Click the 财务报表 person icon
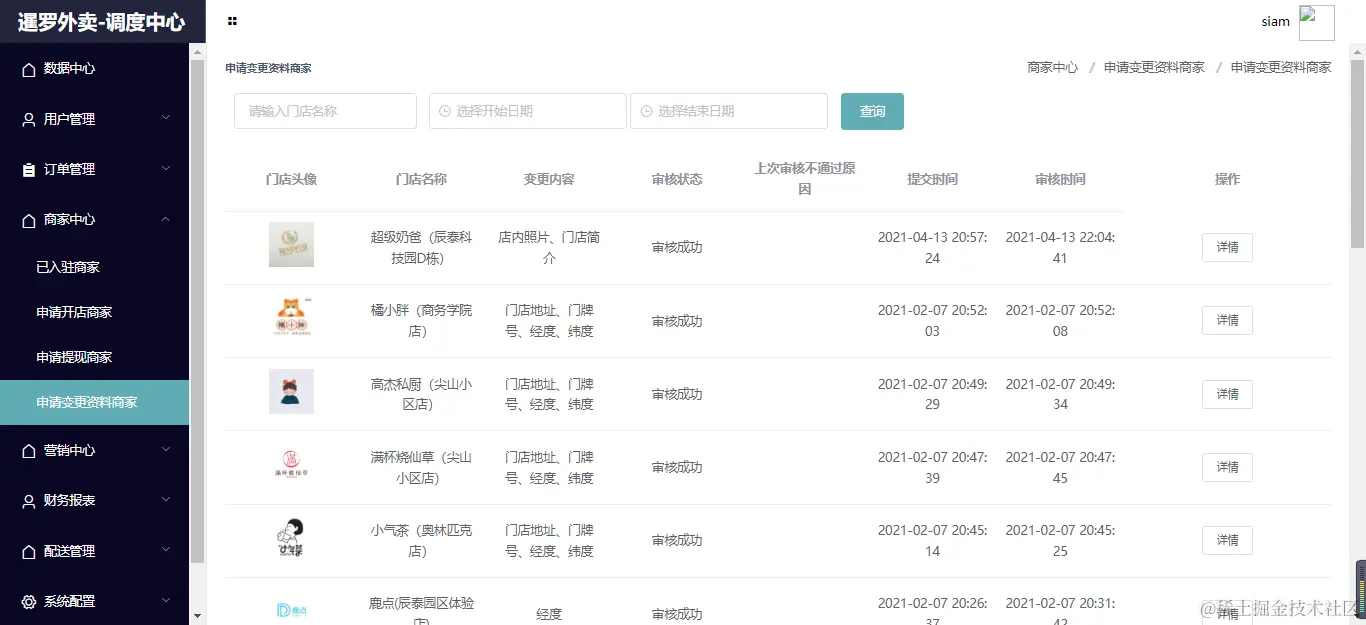 pos(28,501)
